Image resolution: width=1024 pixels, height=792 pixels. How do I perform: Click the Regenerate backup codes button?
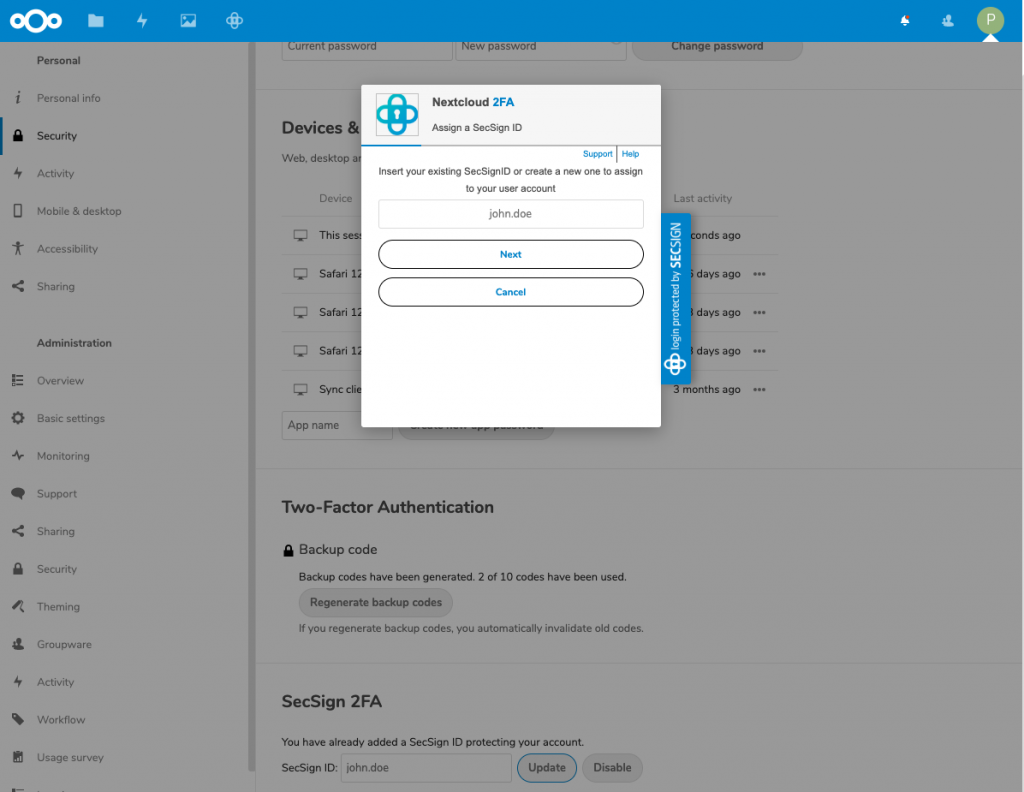375,602
